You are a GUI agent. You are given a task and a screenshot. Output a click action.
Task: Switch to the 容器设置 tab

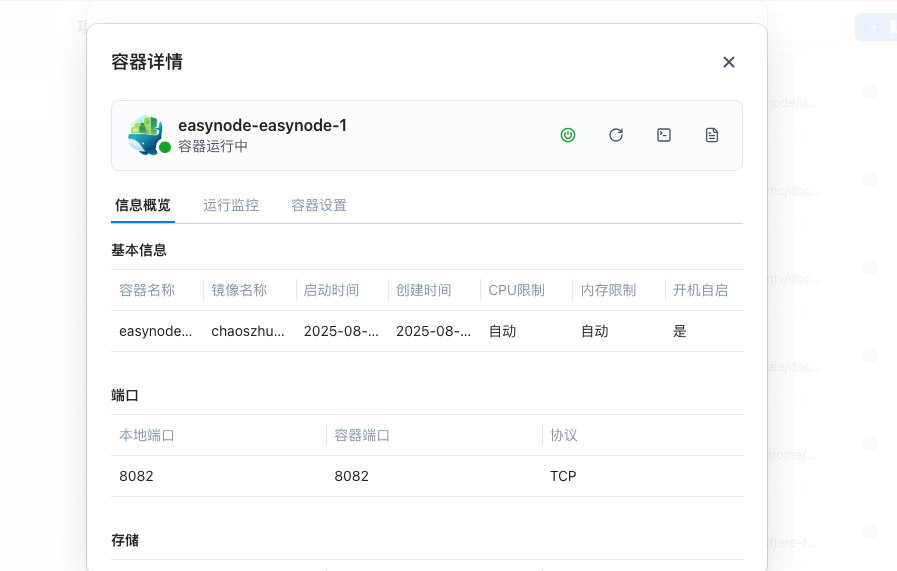click(319, 205)
